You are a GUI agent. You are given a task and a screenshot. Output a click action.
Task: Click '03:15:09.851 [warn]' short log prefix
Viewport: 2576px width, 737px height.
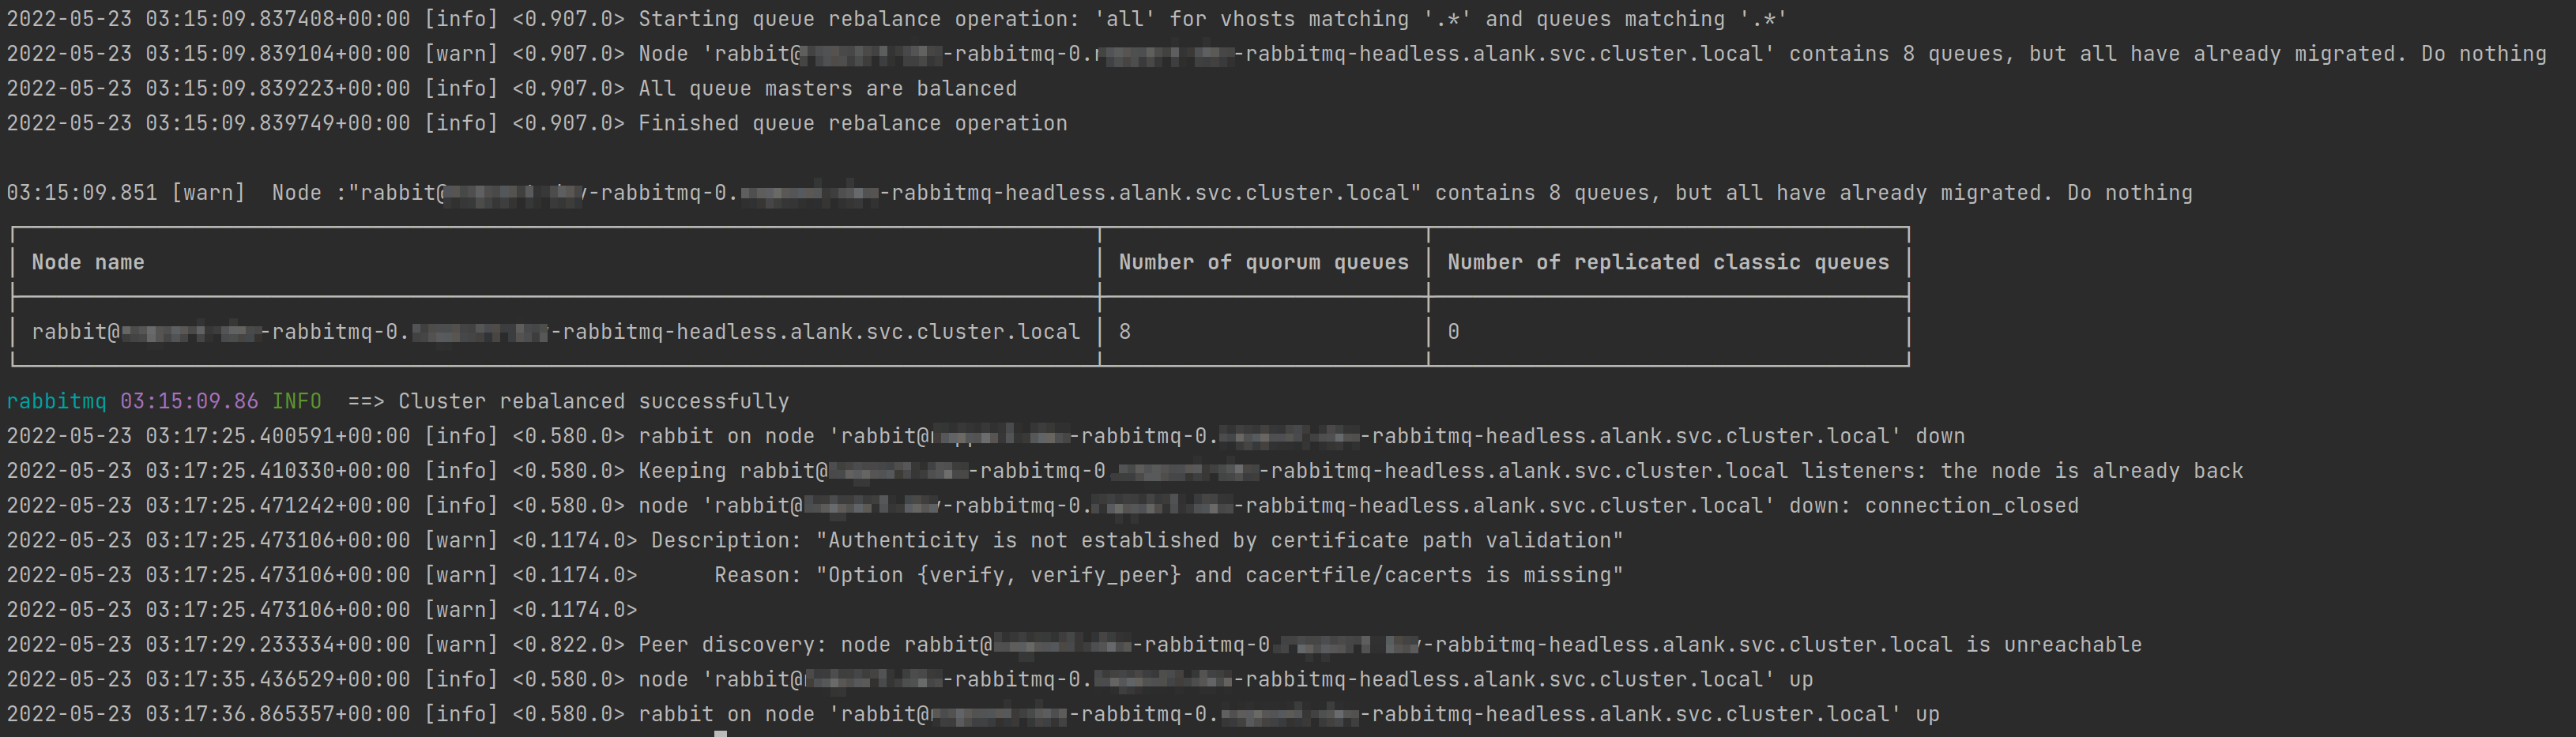(126, 193)
